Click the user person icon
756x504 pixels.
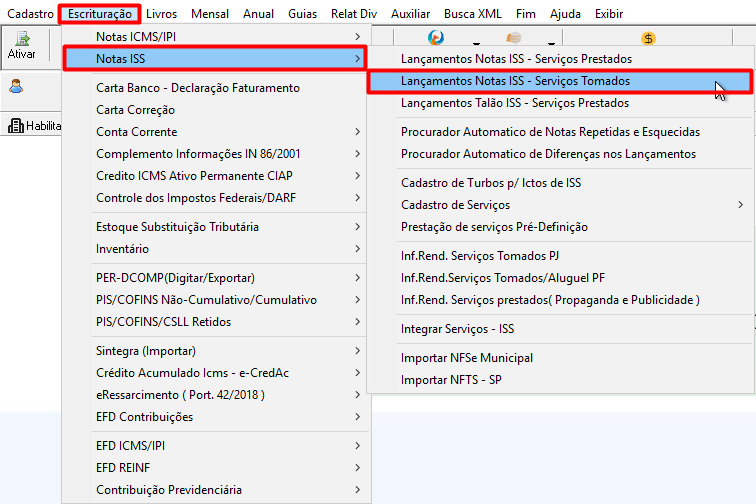point(16,86)
